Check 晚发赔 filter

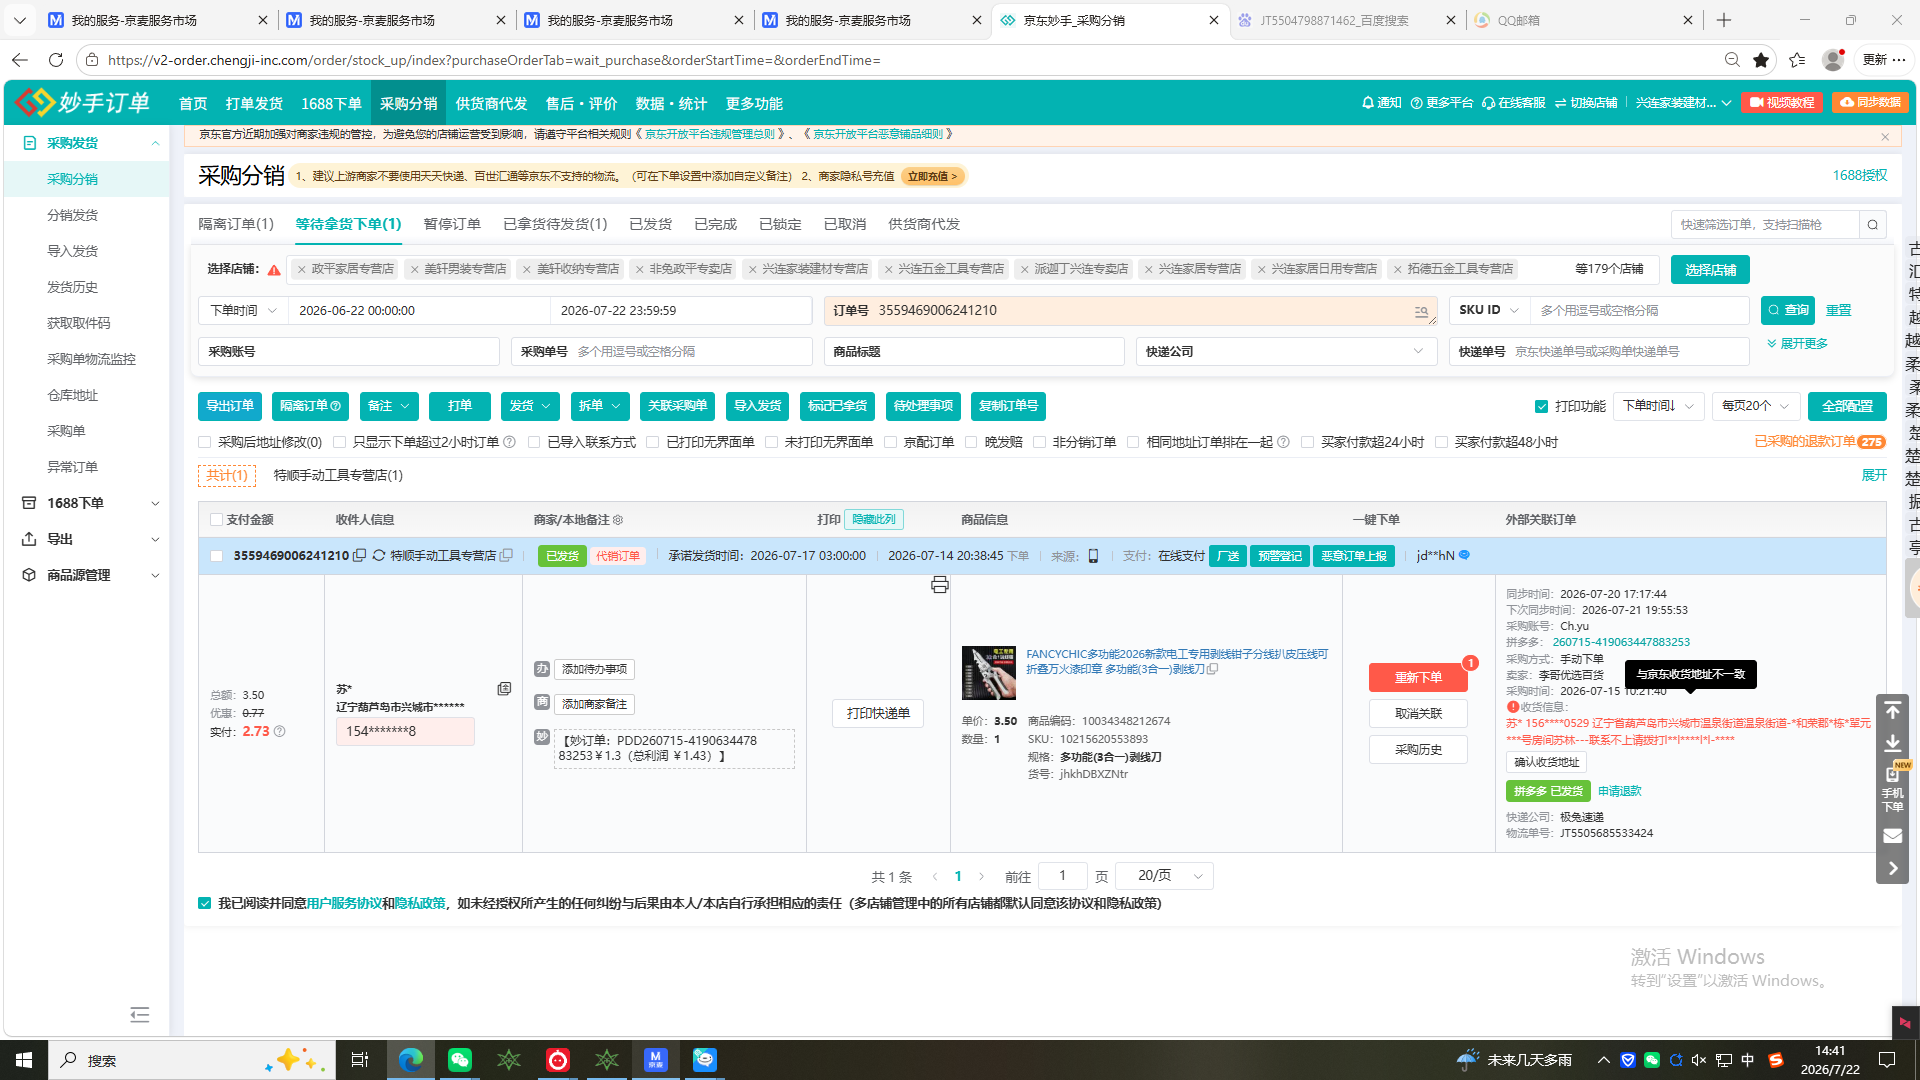(971, 442)
